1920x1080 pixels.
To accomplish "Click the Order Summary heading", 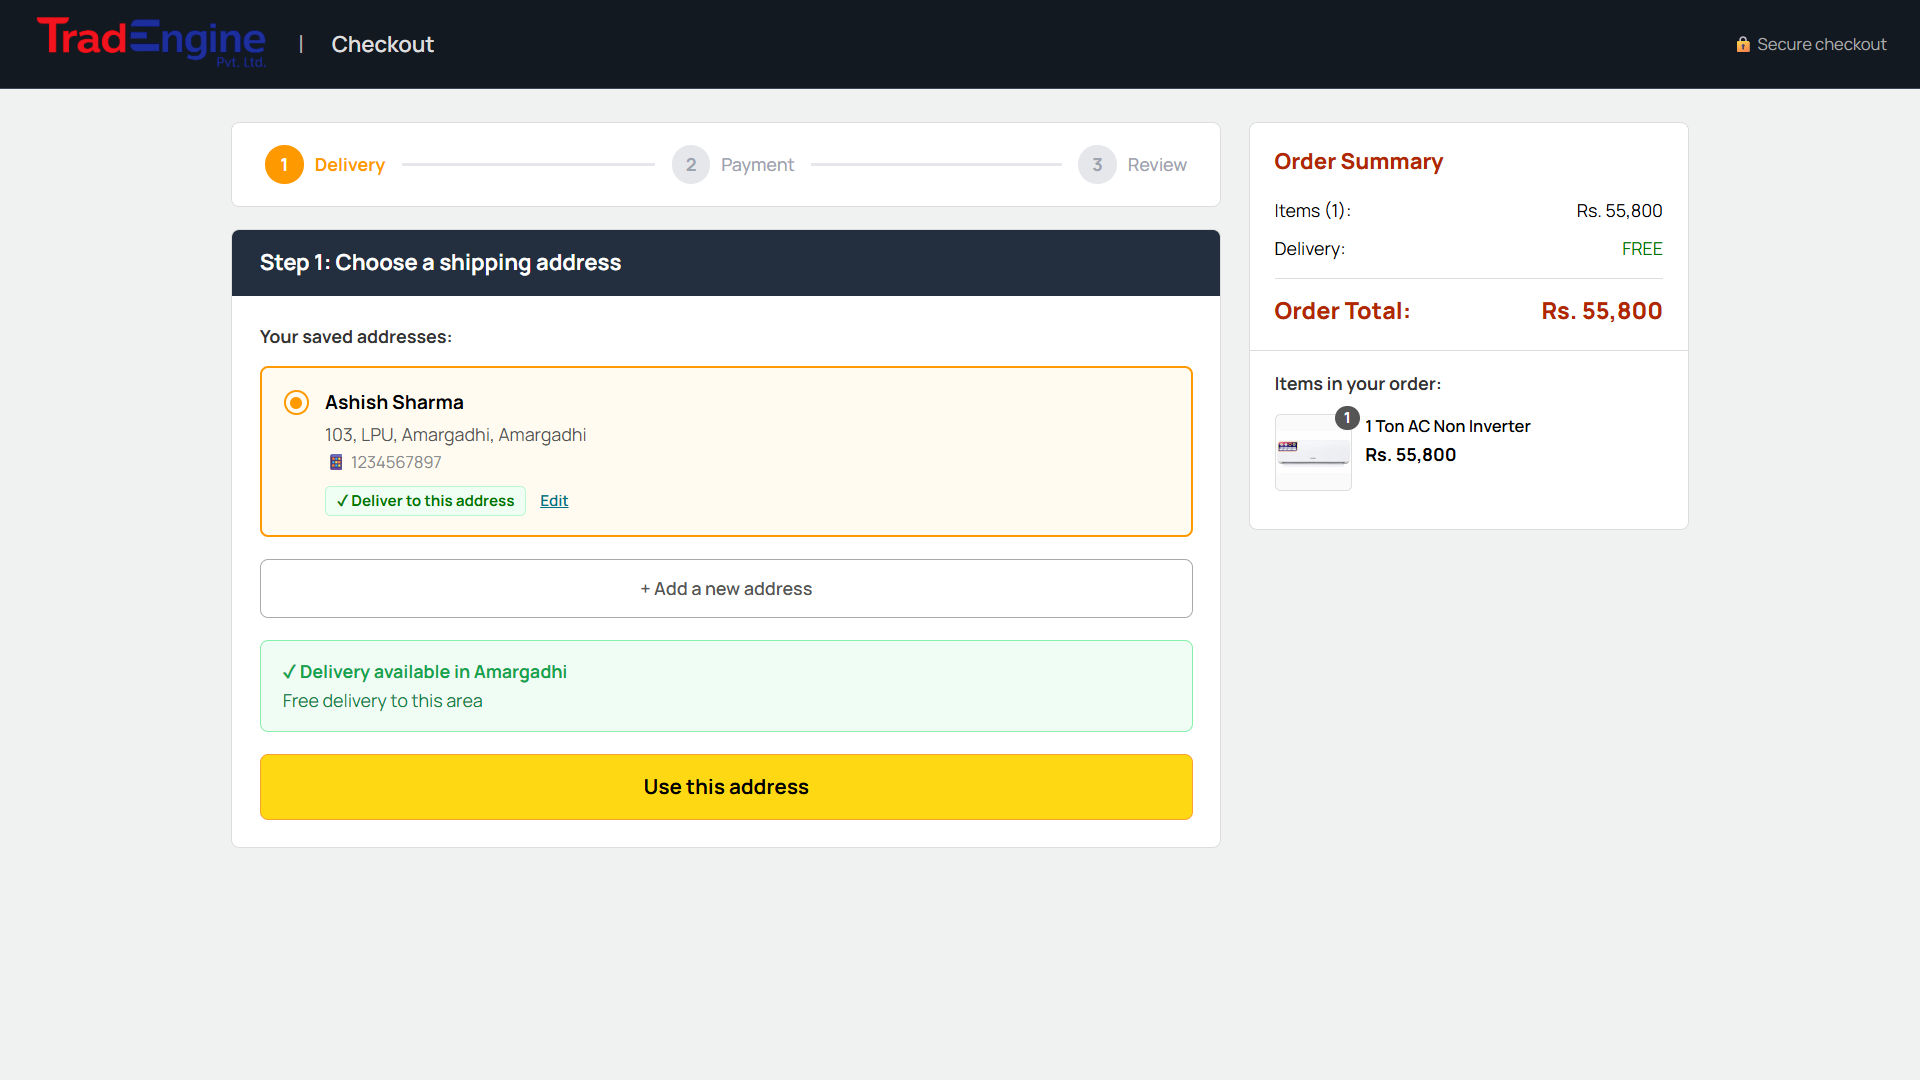I will [1358, 162].
